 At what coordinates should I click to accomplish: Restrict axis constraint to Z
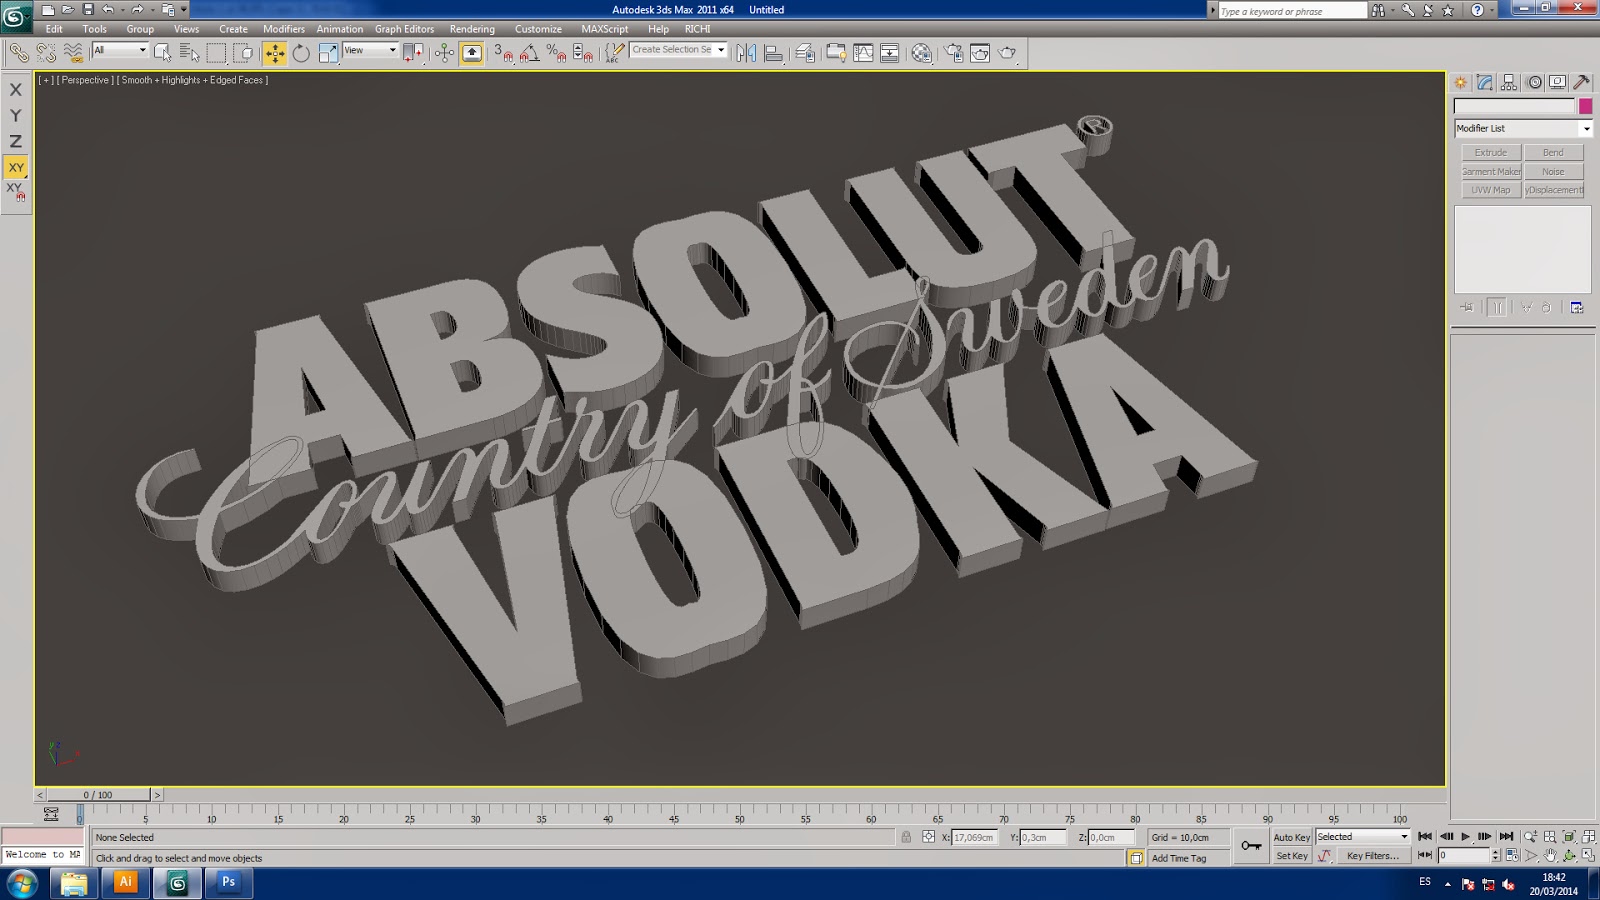16,142
